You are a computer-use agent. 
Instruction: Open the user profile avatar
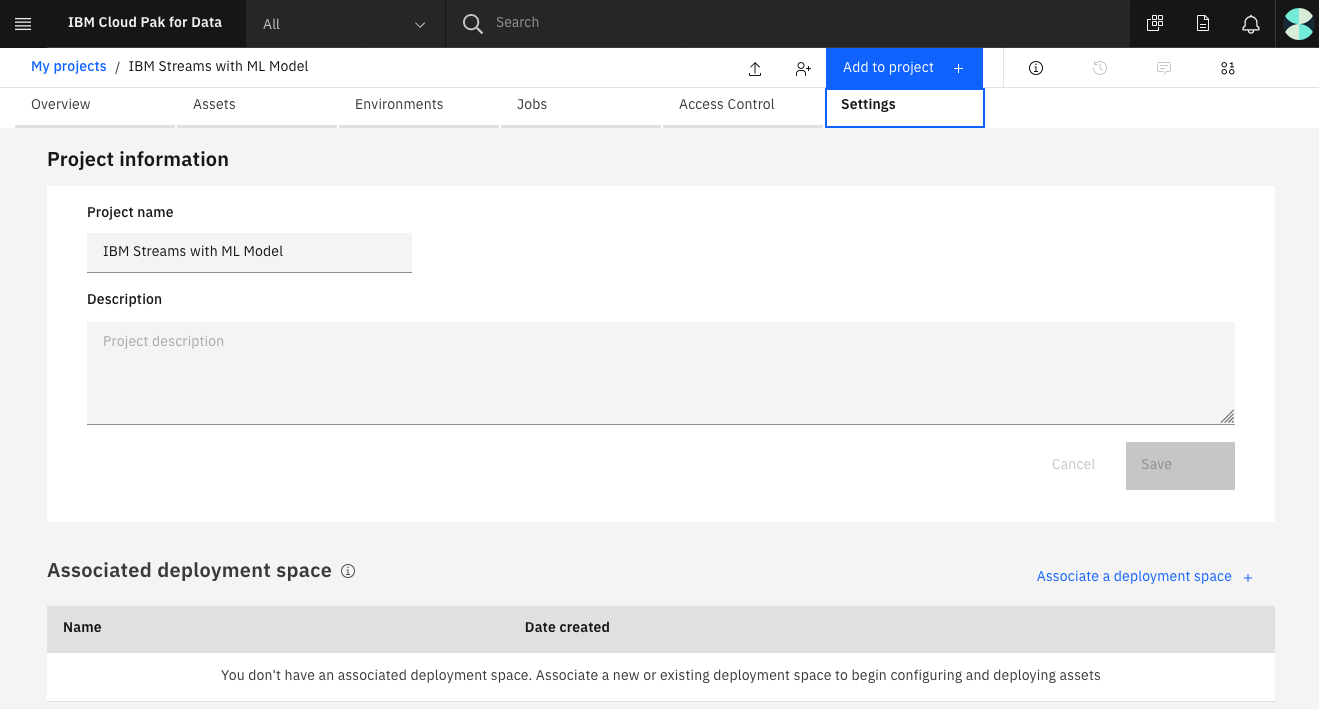pyautogui.click(x=1298, y=23)
